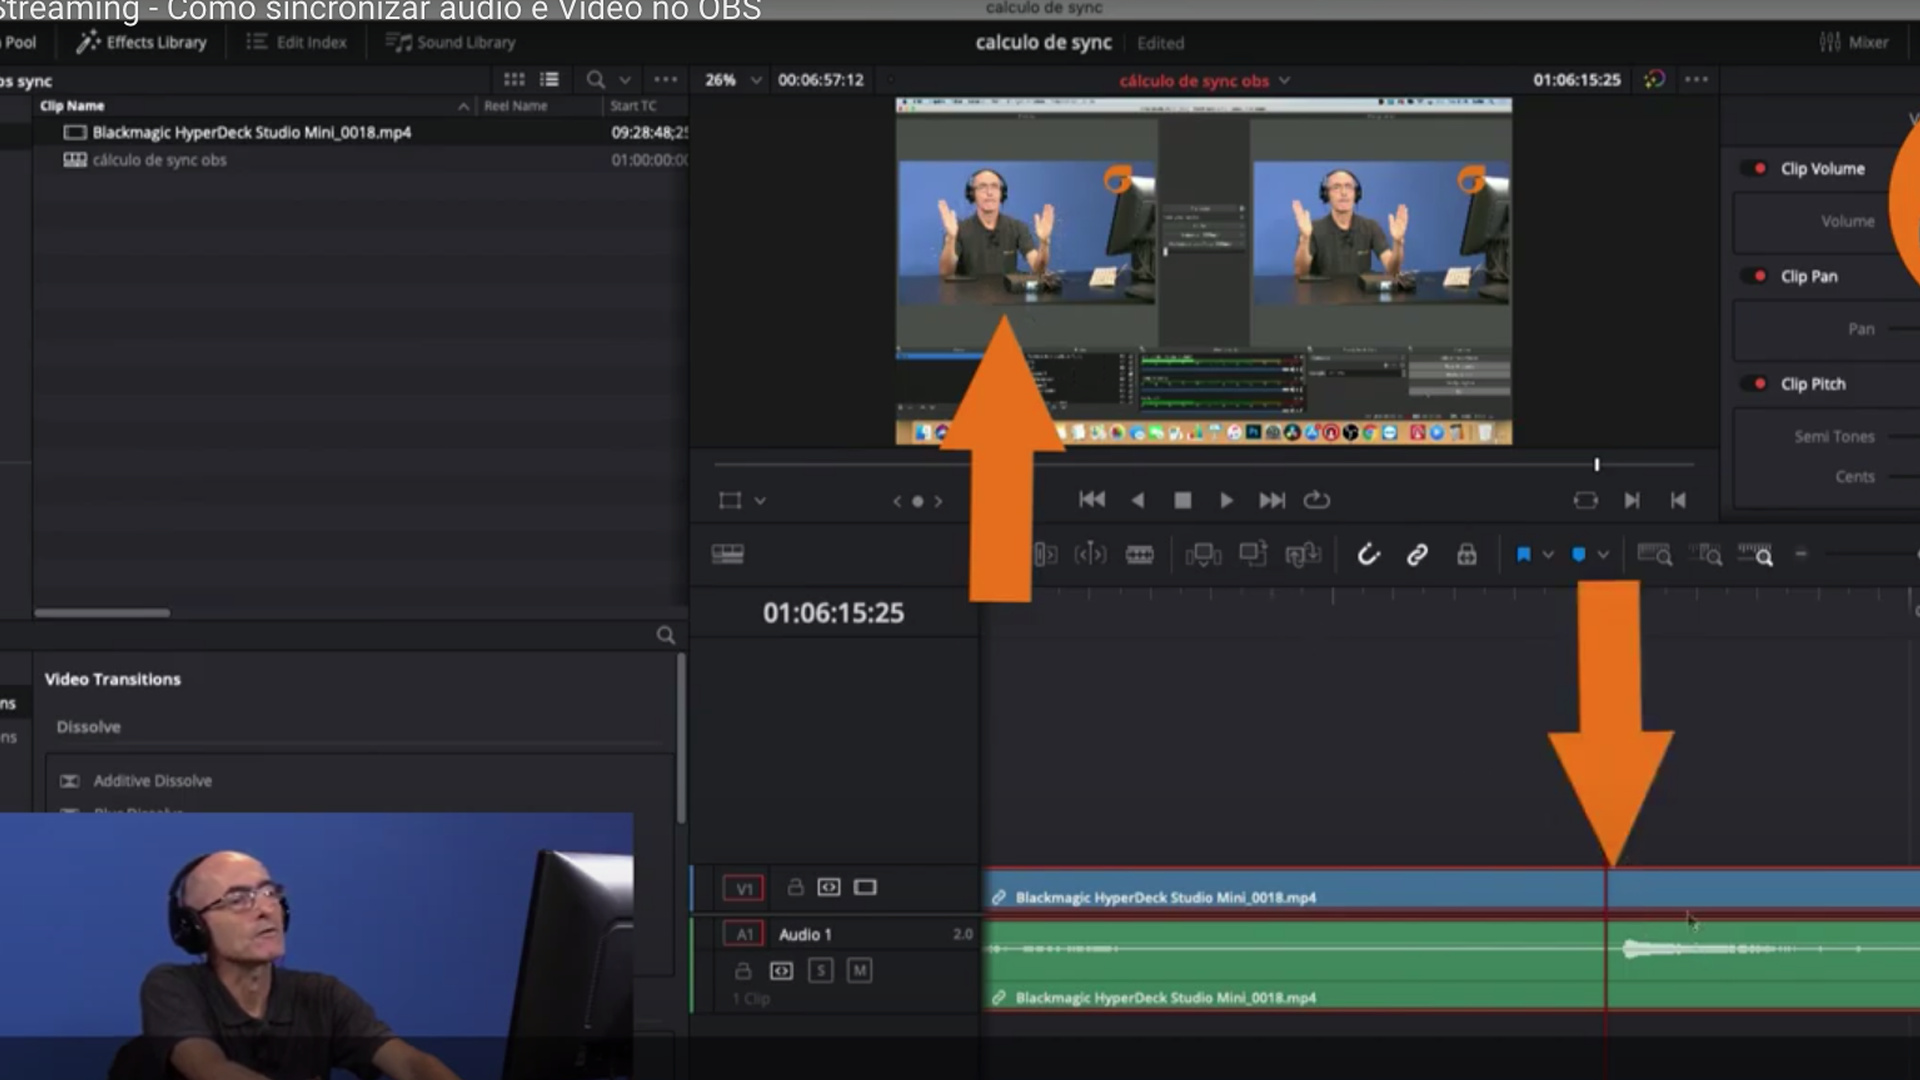Screen dimensions: 1920x1080
Task: Add a flag to the clip
Action: tap(1523, 554)
